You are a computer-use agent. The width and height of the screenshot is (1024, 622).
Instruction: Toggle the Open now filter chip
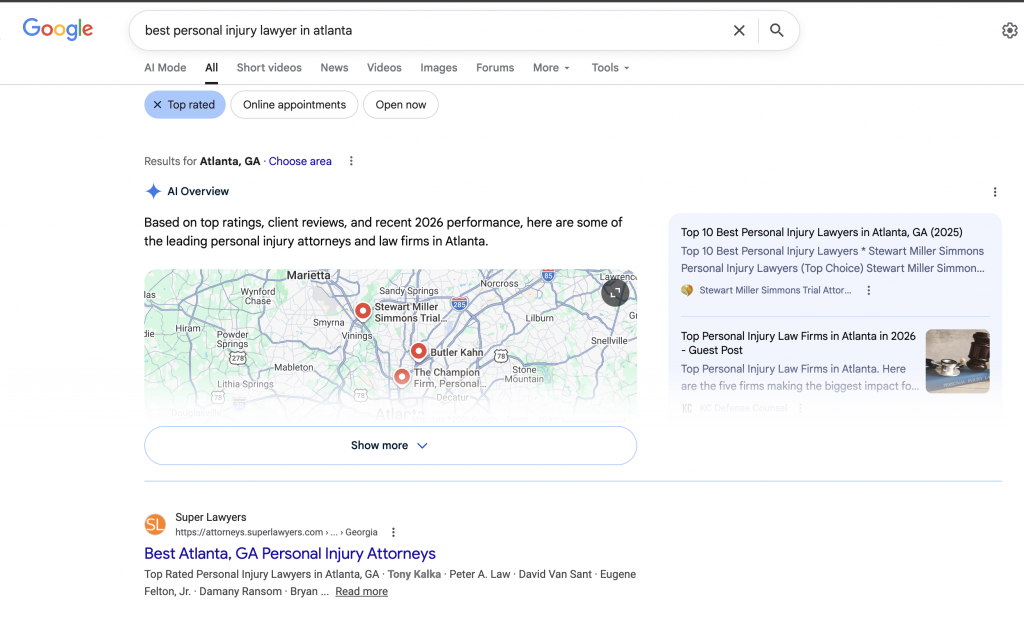pos(400,105)
